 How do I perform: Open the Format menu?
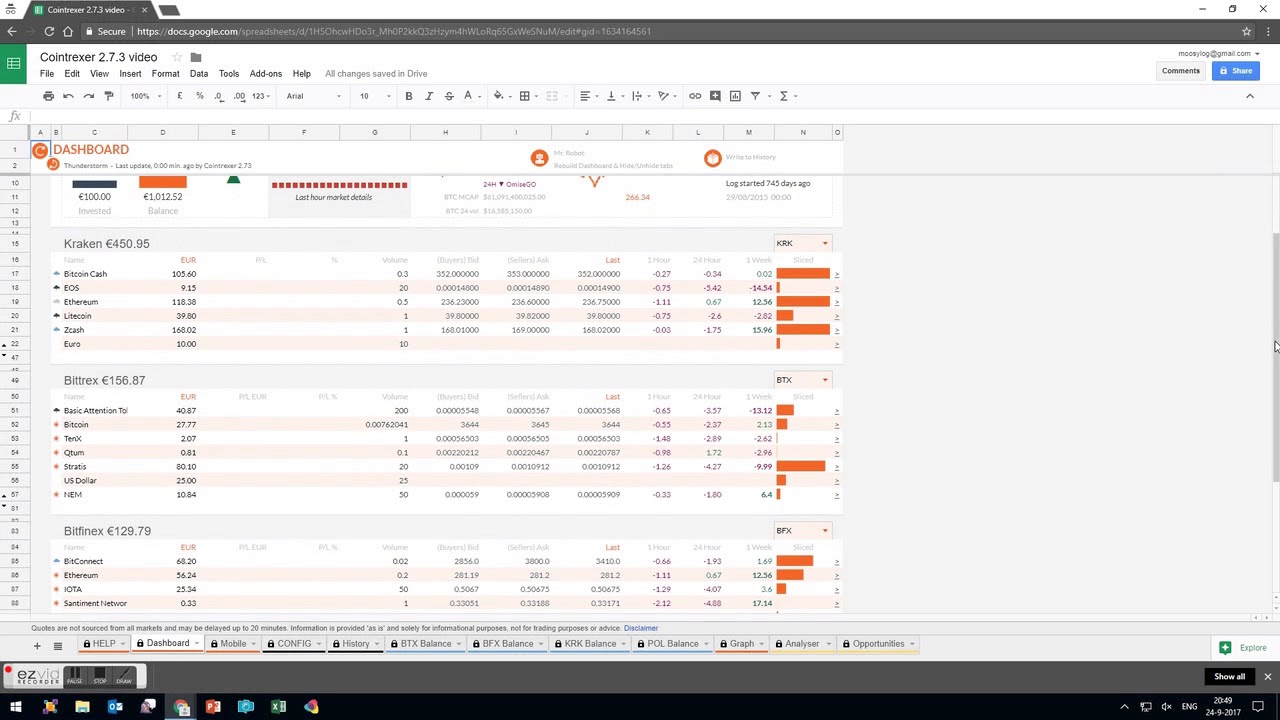point(165,73)
